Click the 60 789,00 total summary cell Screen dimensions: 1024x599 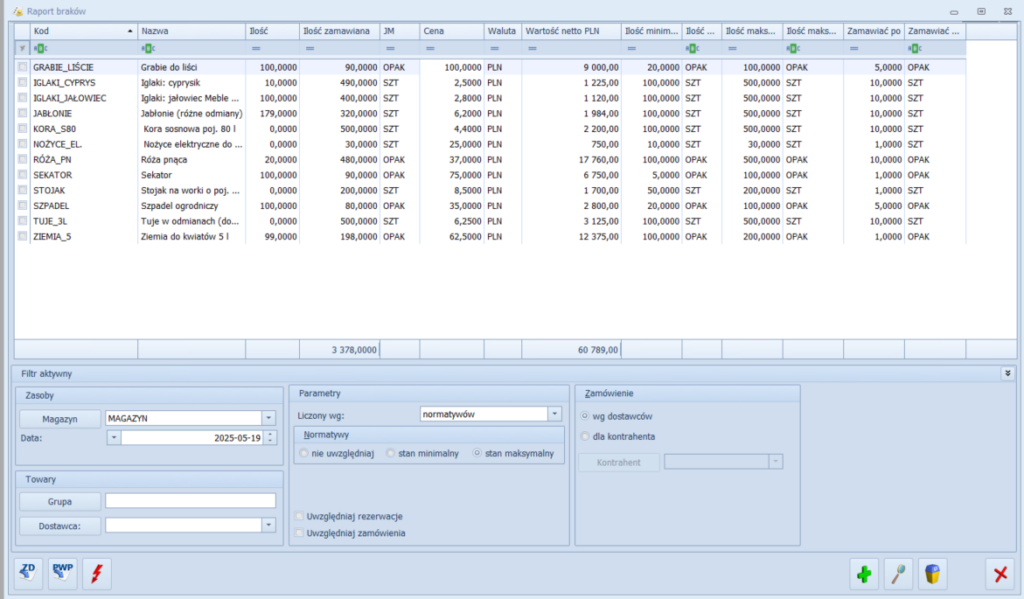pos(571,349)
